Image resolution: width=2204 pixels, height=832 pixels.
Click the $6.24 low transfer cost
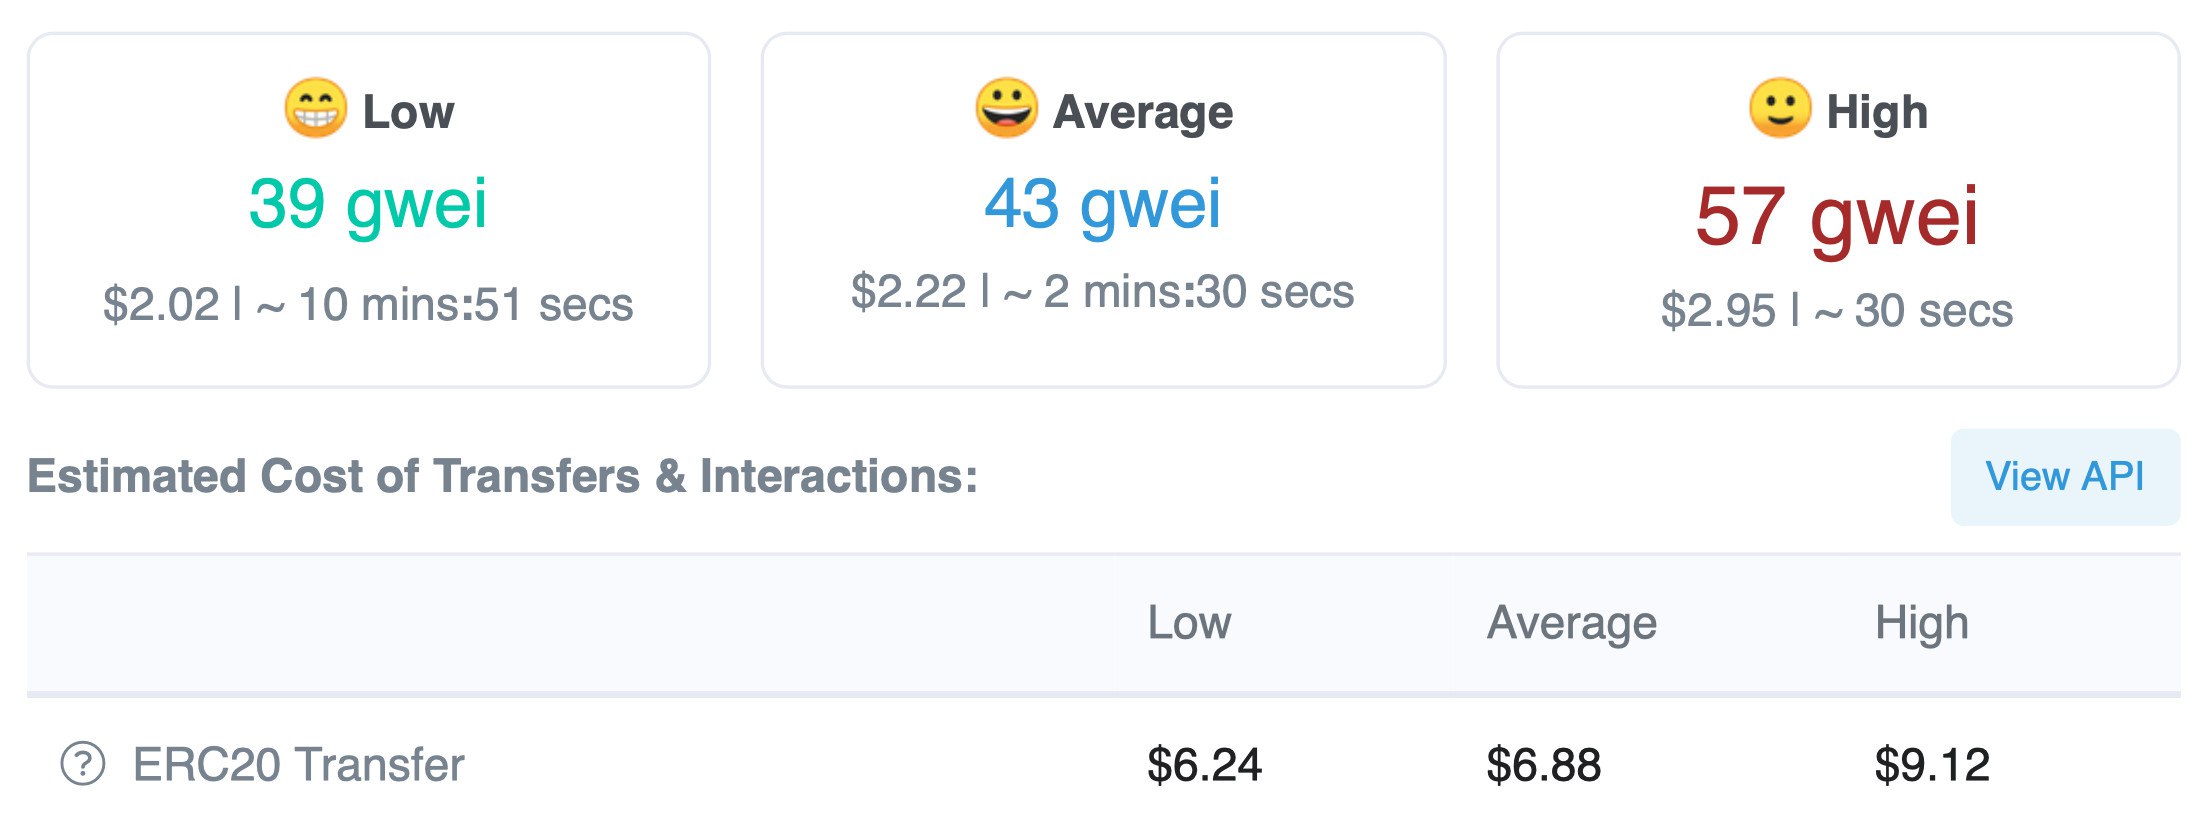[x=1204, y=765]
